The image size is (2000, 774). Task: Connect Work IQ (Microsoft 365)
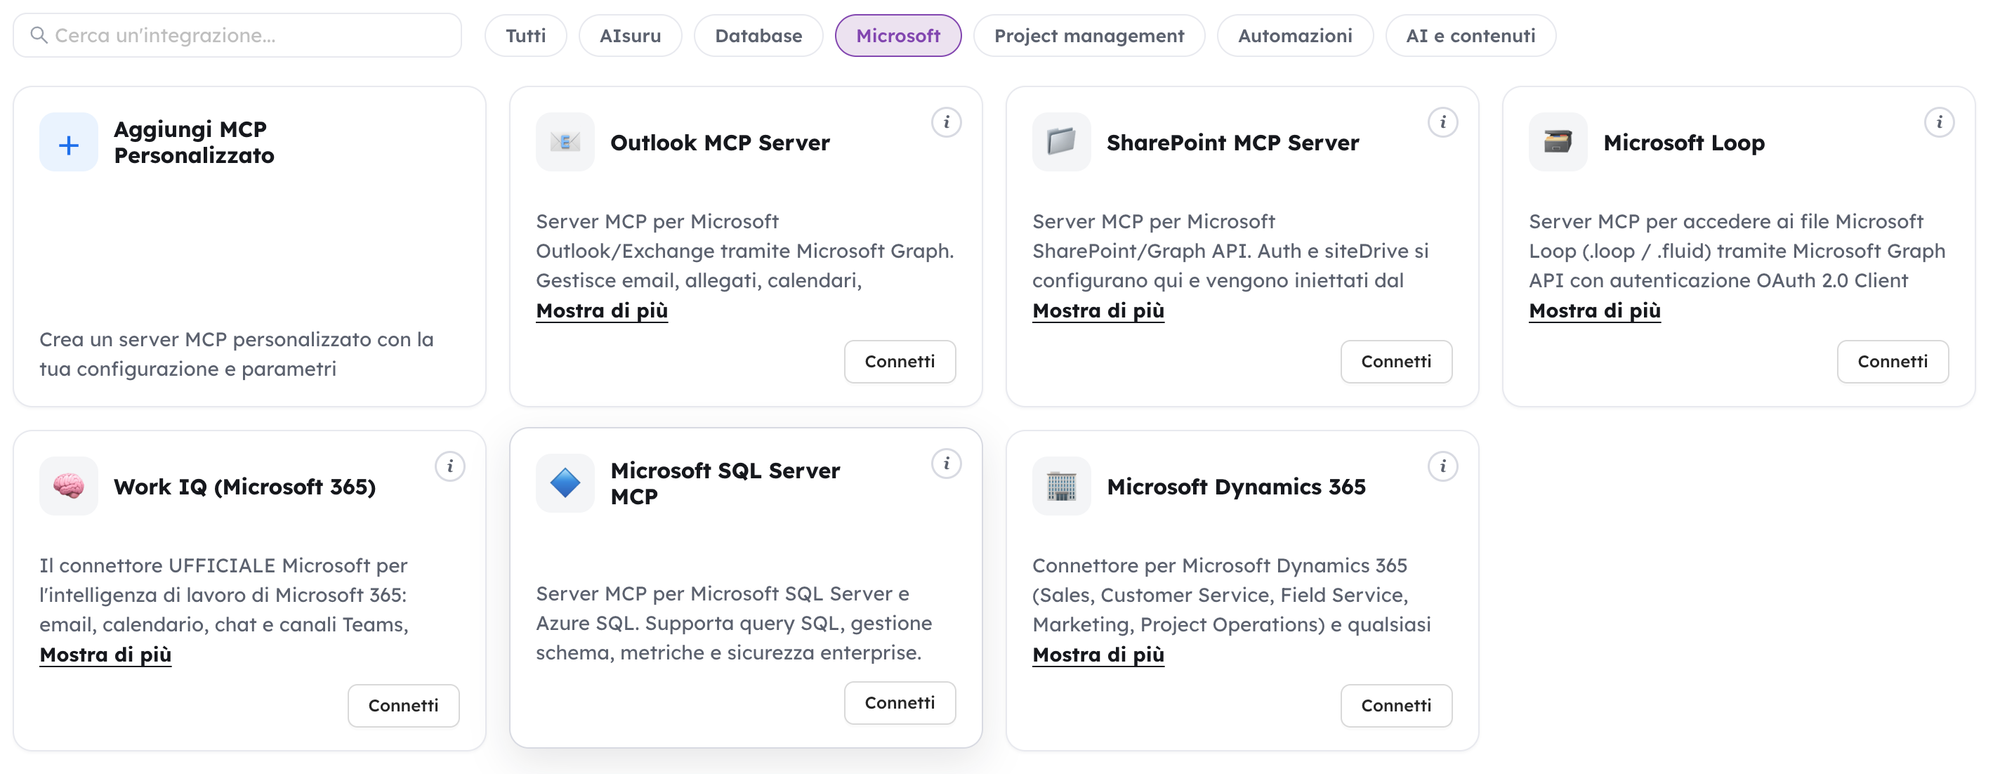click(404, 705)
